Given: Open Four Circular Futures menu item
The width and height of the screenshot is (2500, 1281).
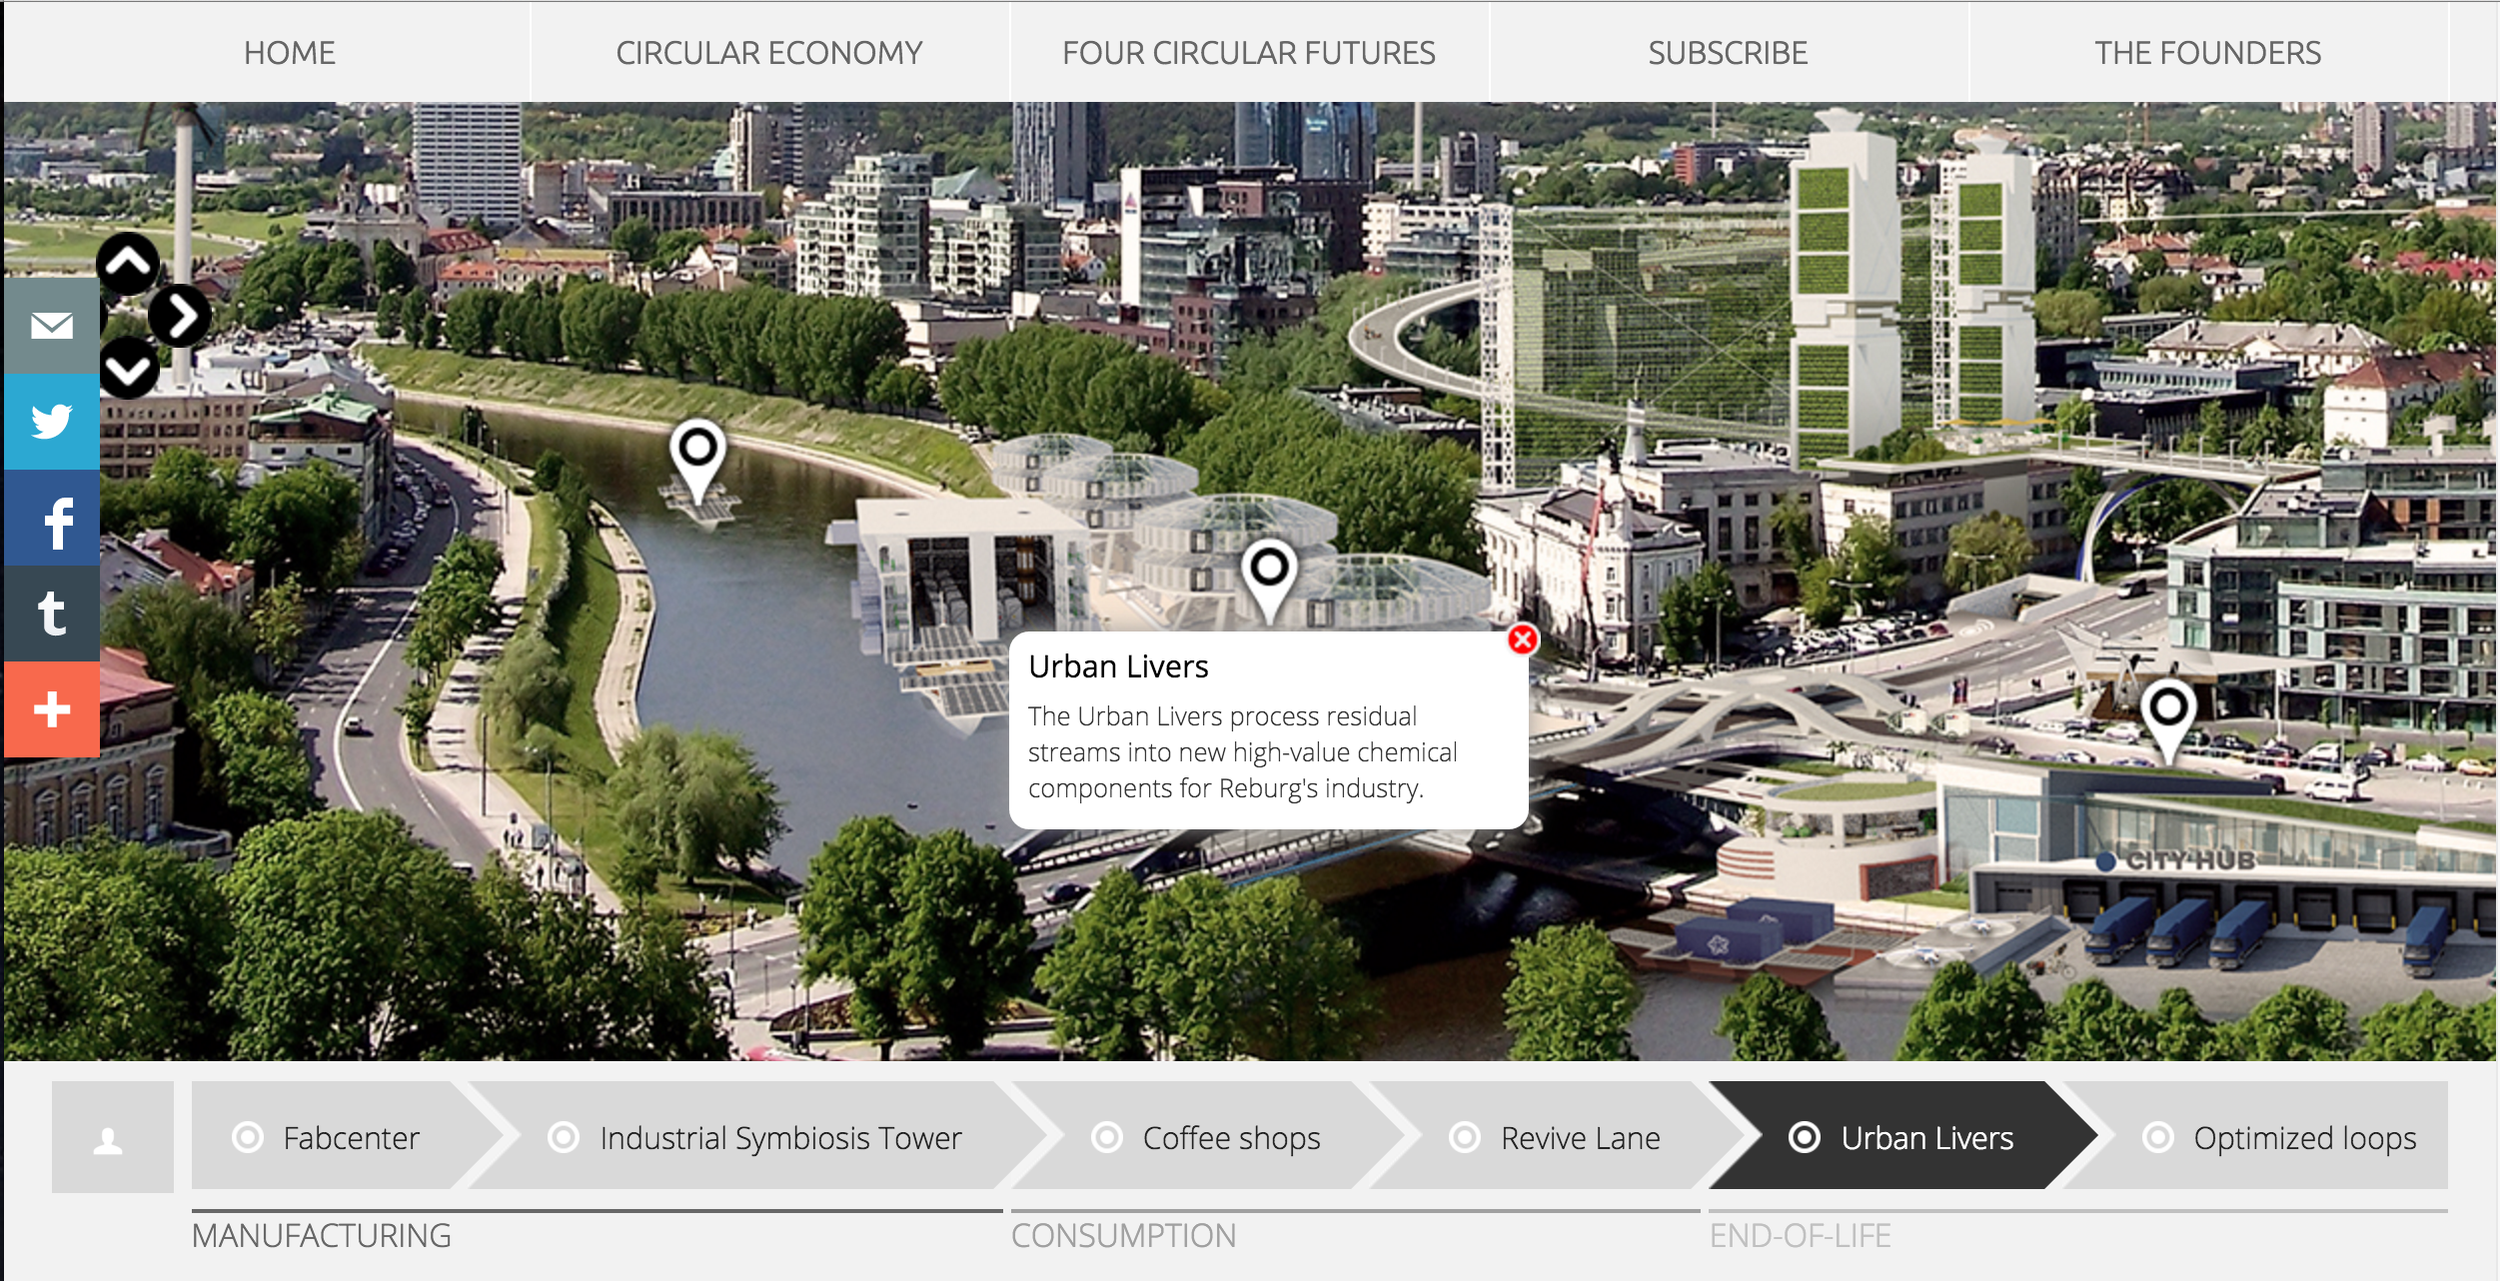Looking at the screenshot, I should tap(1248, 52).
